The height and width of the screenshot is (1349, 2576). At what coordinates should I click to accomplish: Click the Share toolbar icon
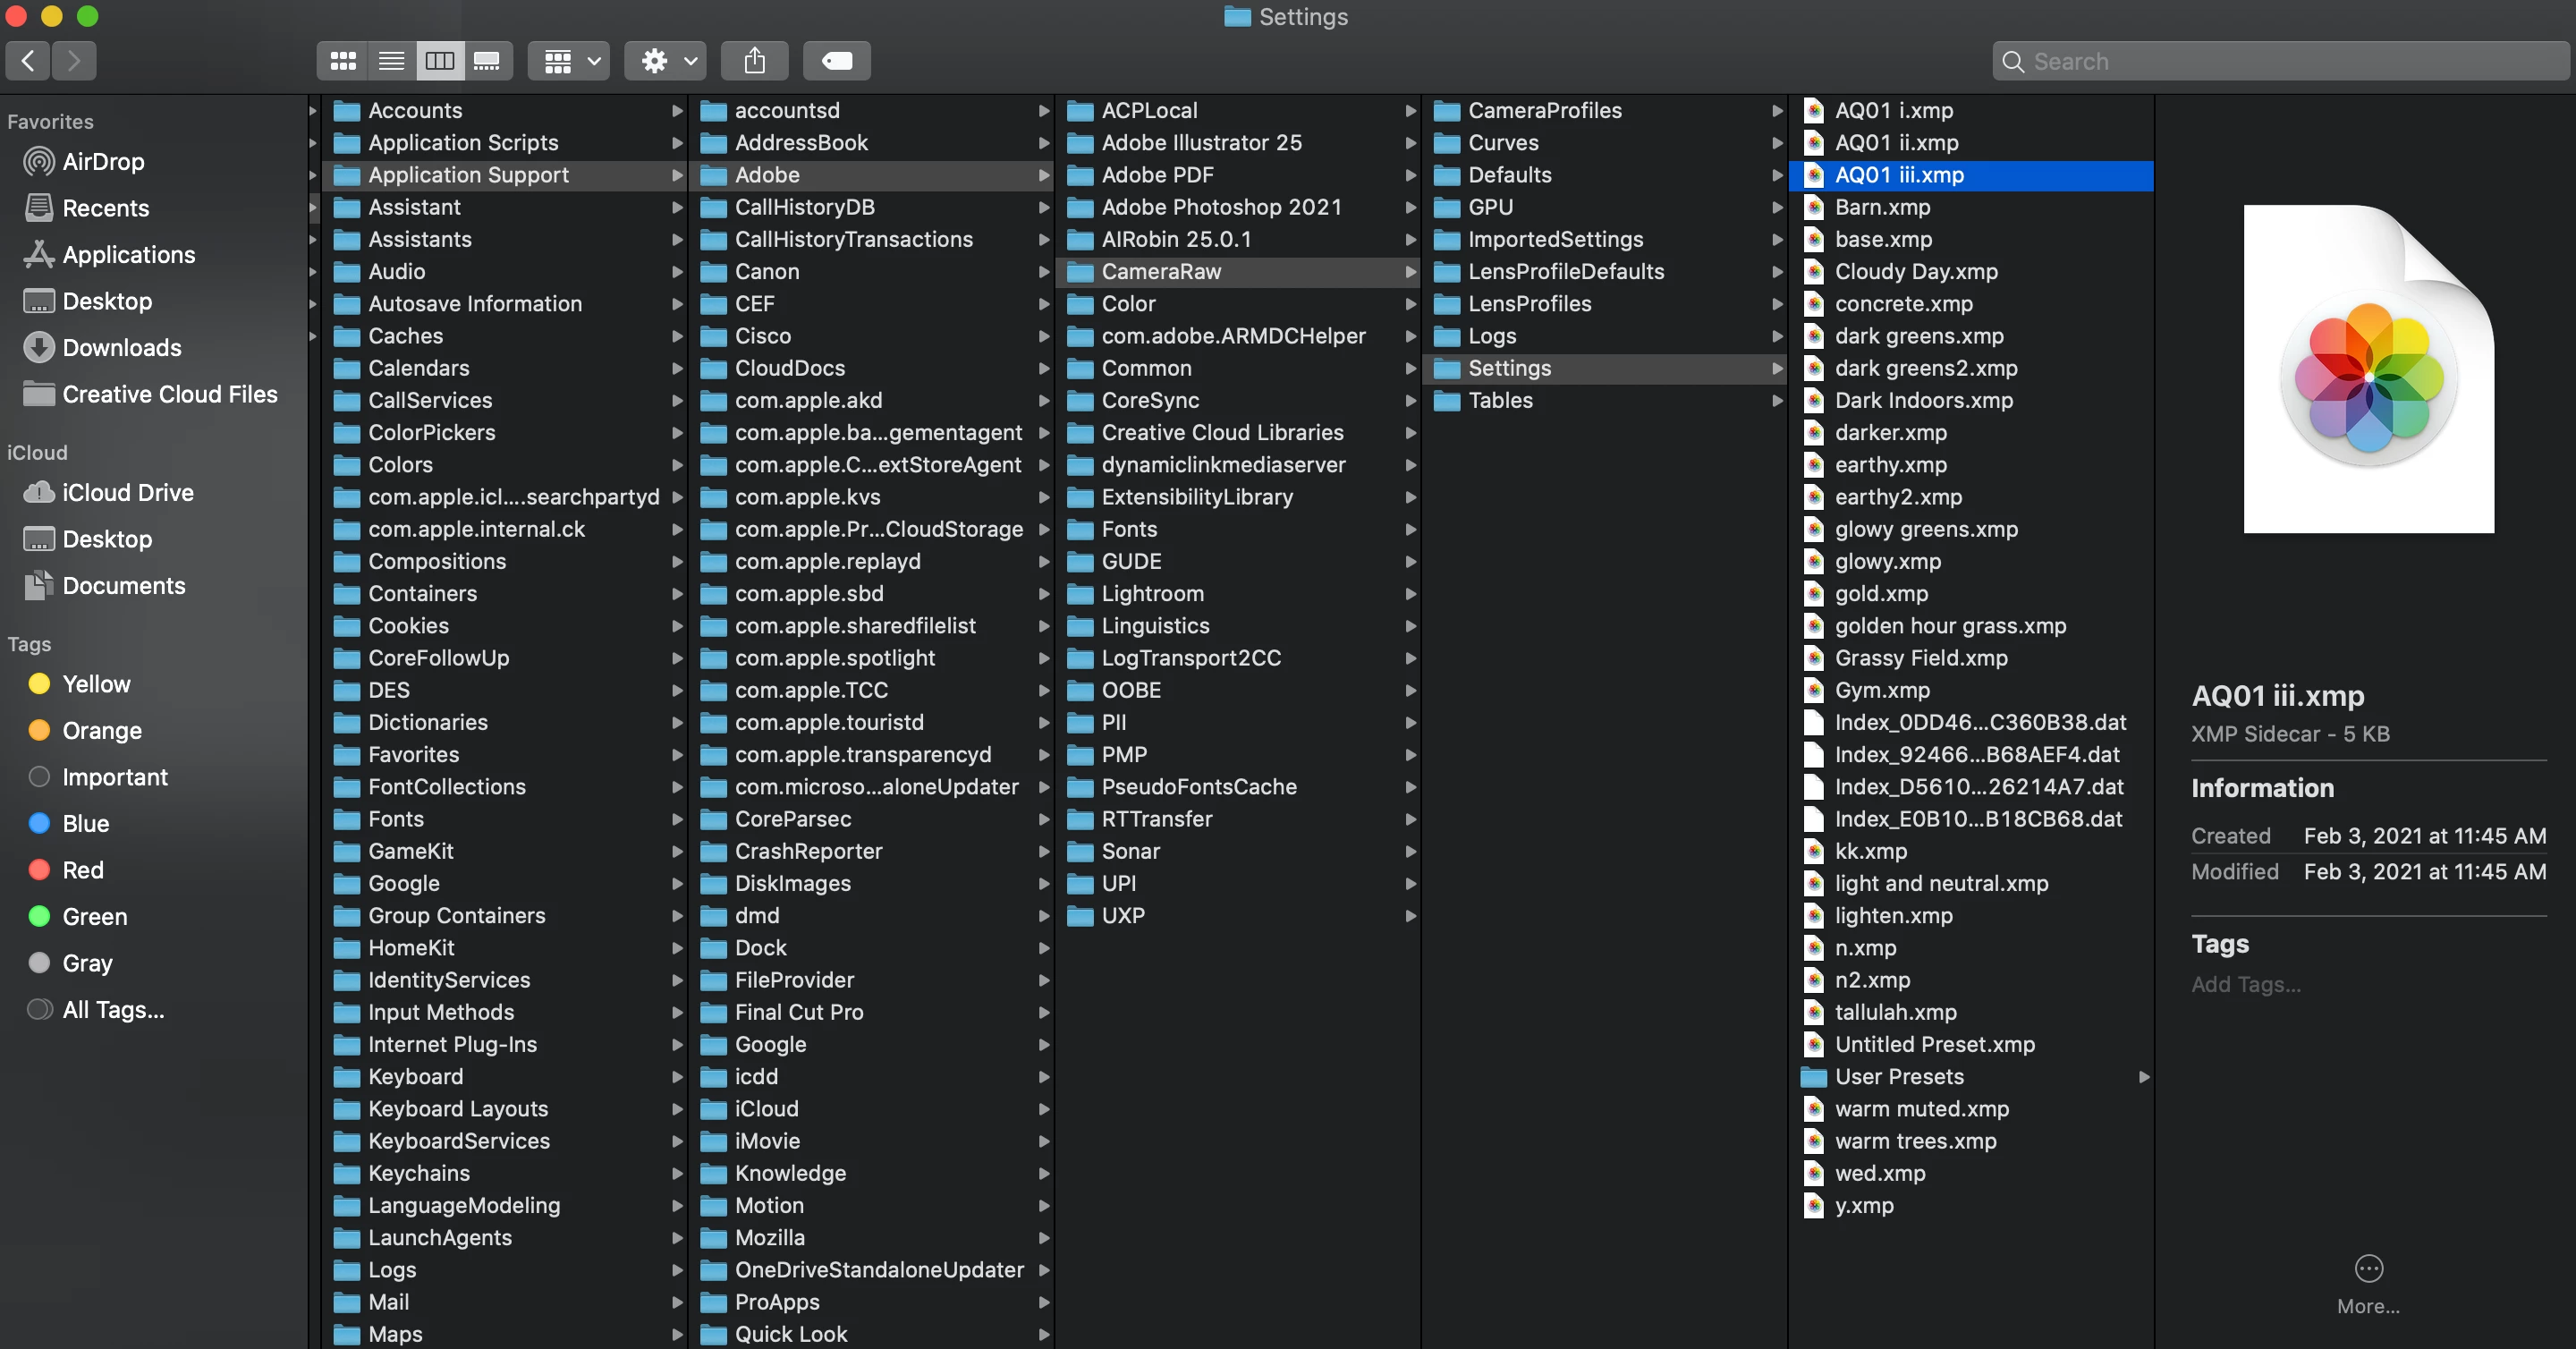[x=755, y=61]
